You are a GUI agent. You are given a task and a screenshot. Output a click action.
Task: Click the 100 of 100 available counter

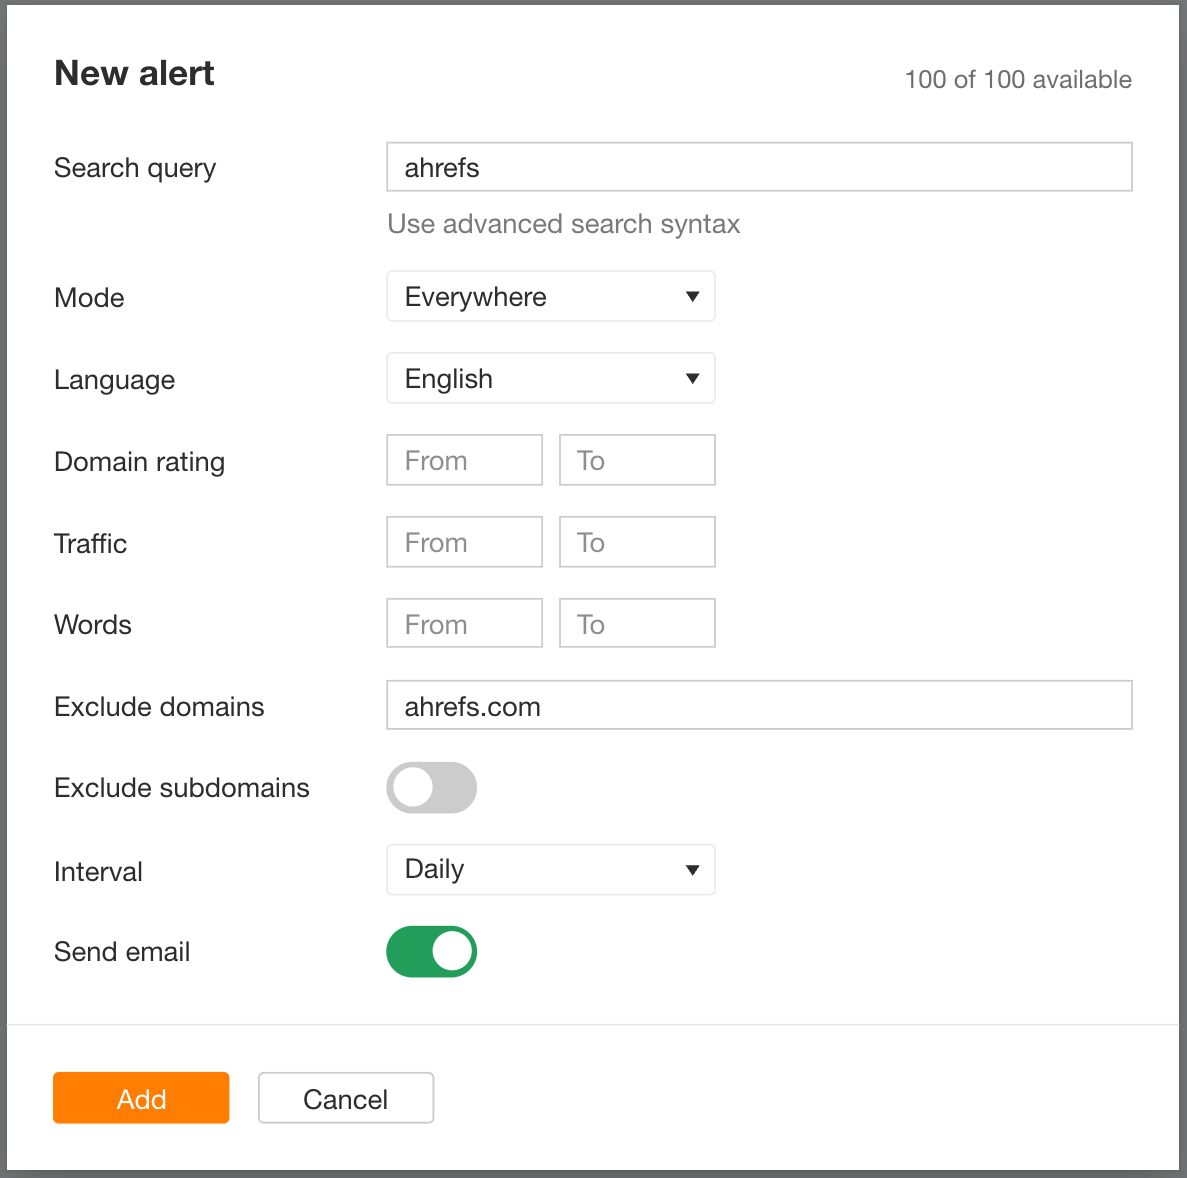tap(1017, 79)
